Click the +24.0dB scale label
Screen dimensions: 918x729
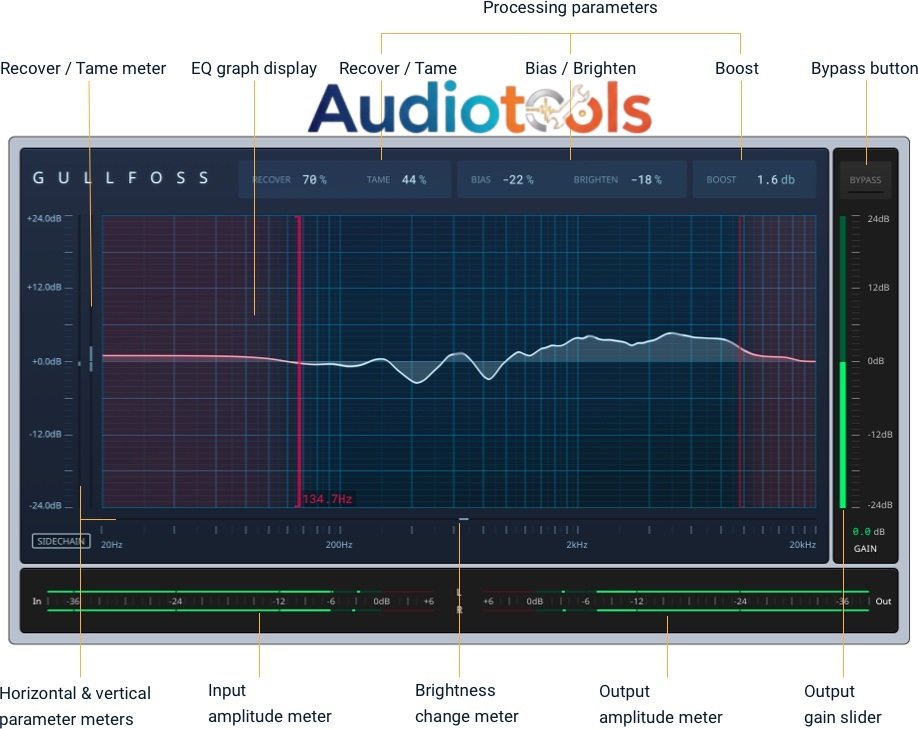tap(44, 218)
